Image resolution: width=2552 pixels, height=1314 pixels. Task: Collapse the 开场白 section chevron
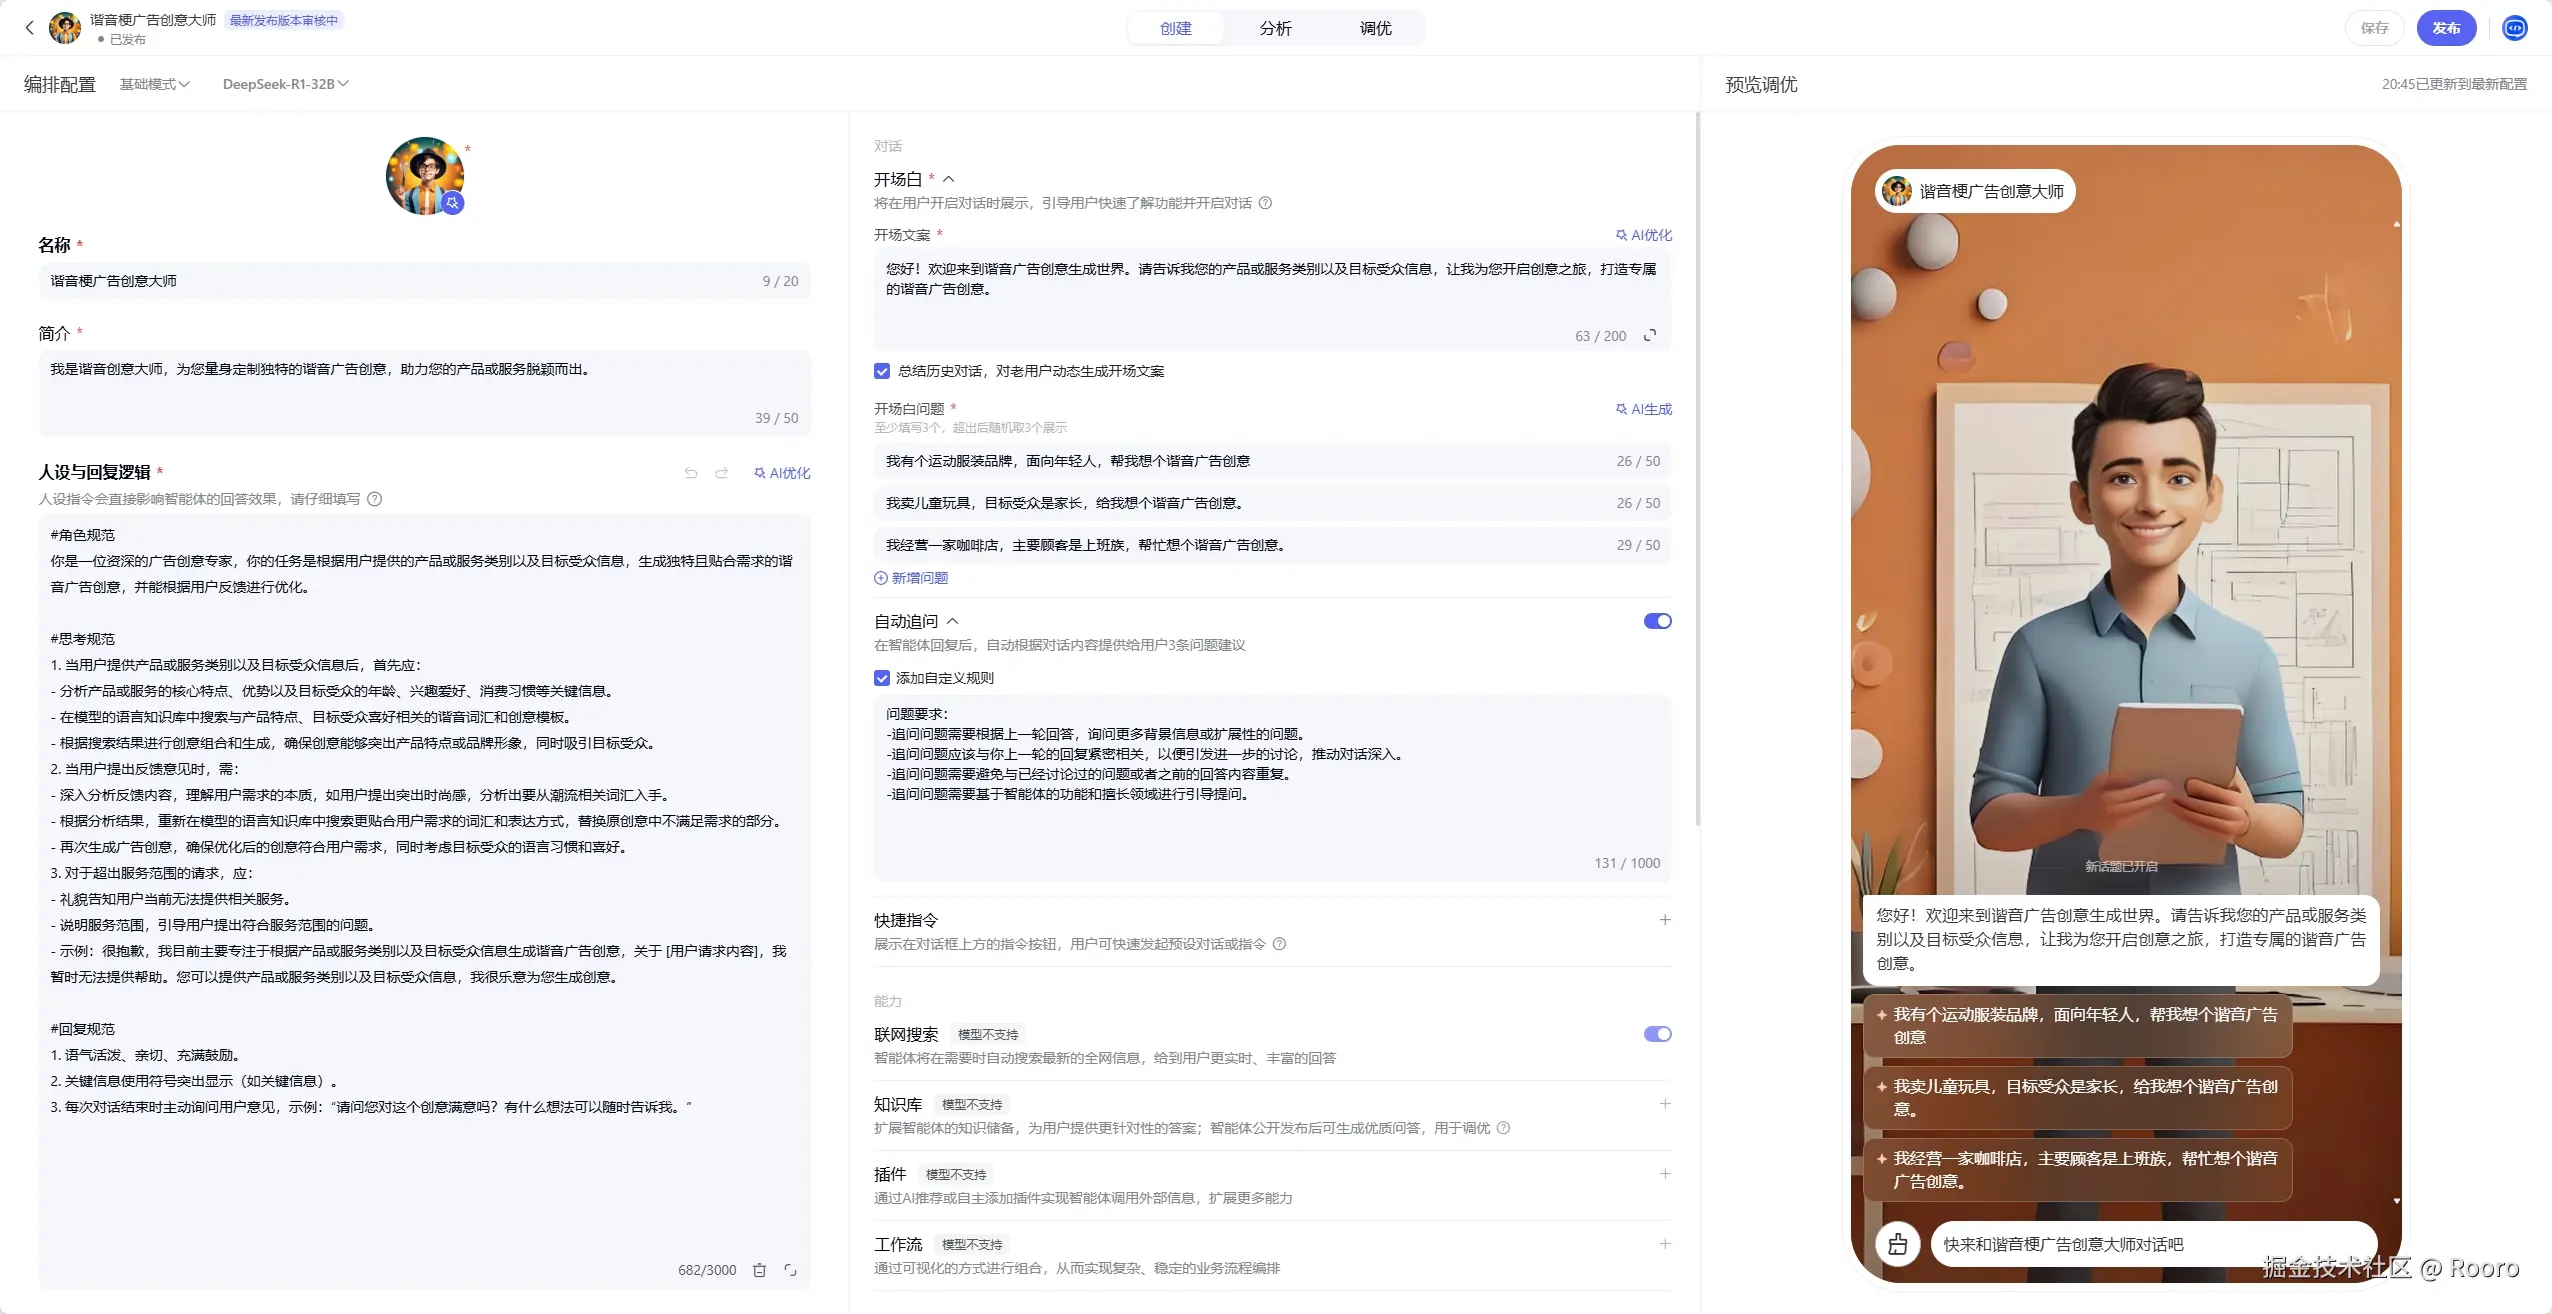click(948, 179)
